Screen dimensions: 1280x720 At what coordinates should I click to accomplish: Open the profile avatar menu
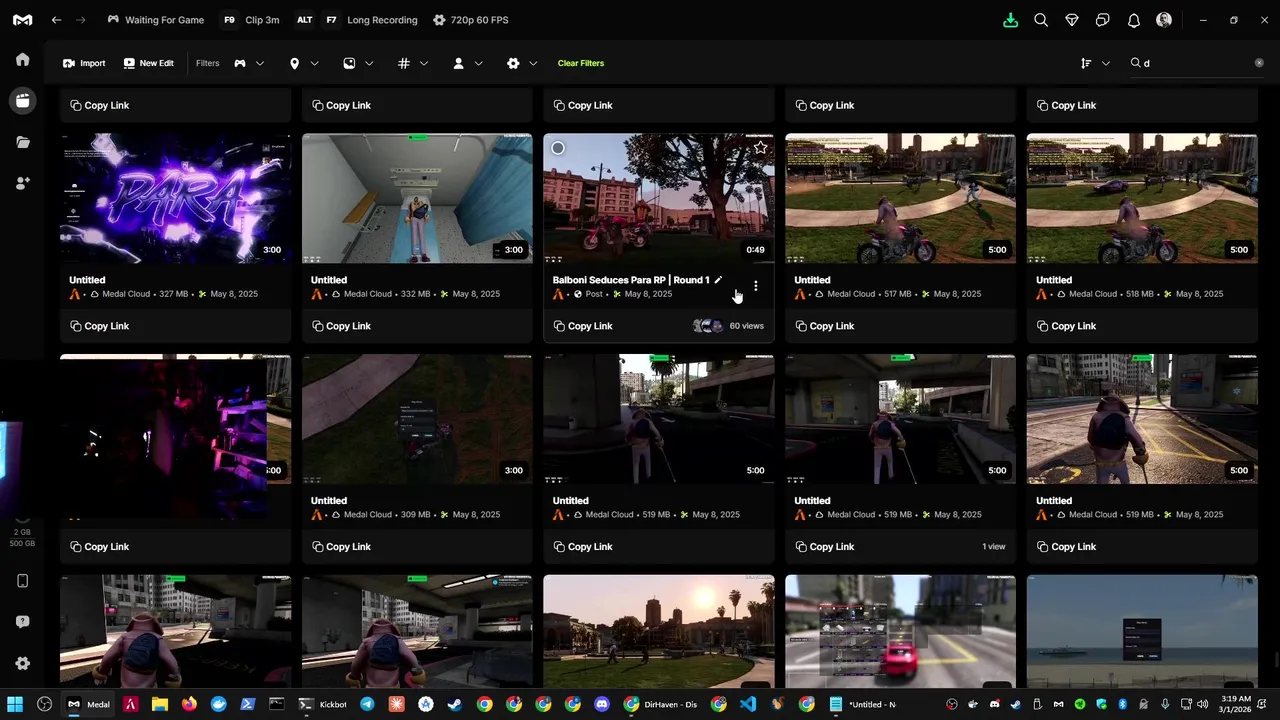click(1164, 20)
